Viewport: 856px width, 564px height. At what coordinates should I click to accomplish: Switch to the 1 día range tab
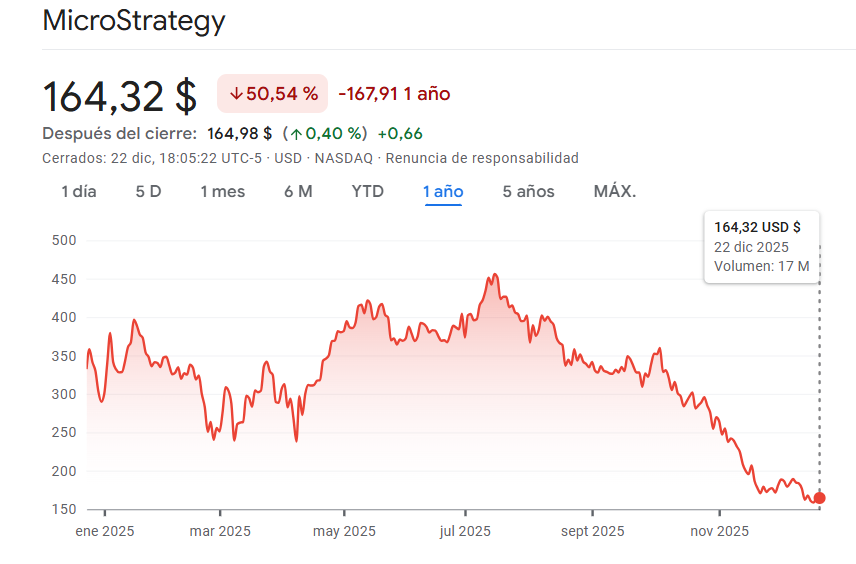tap(79, 191)
